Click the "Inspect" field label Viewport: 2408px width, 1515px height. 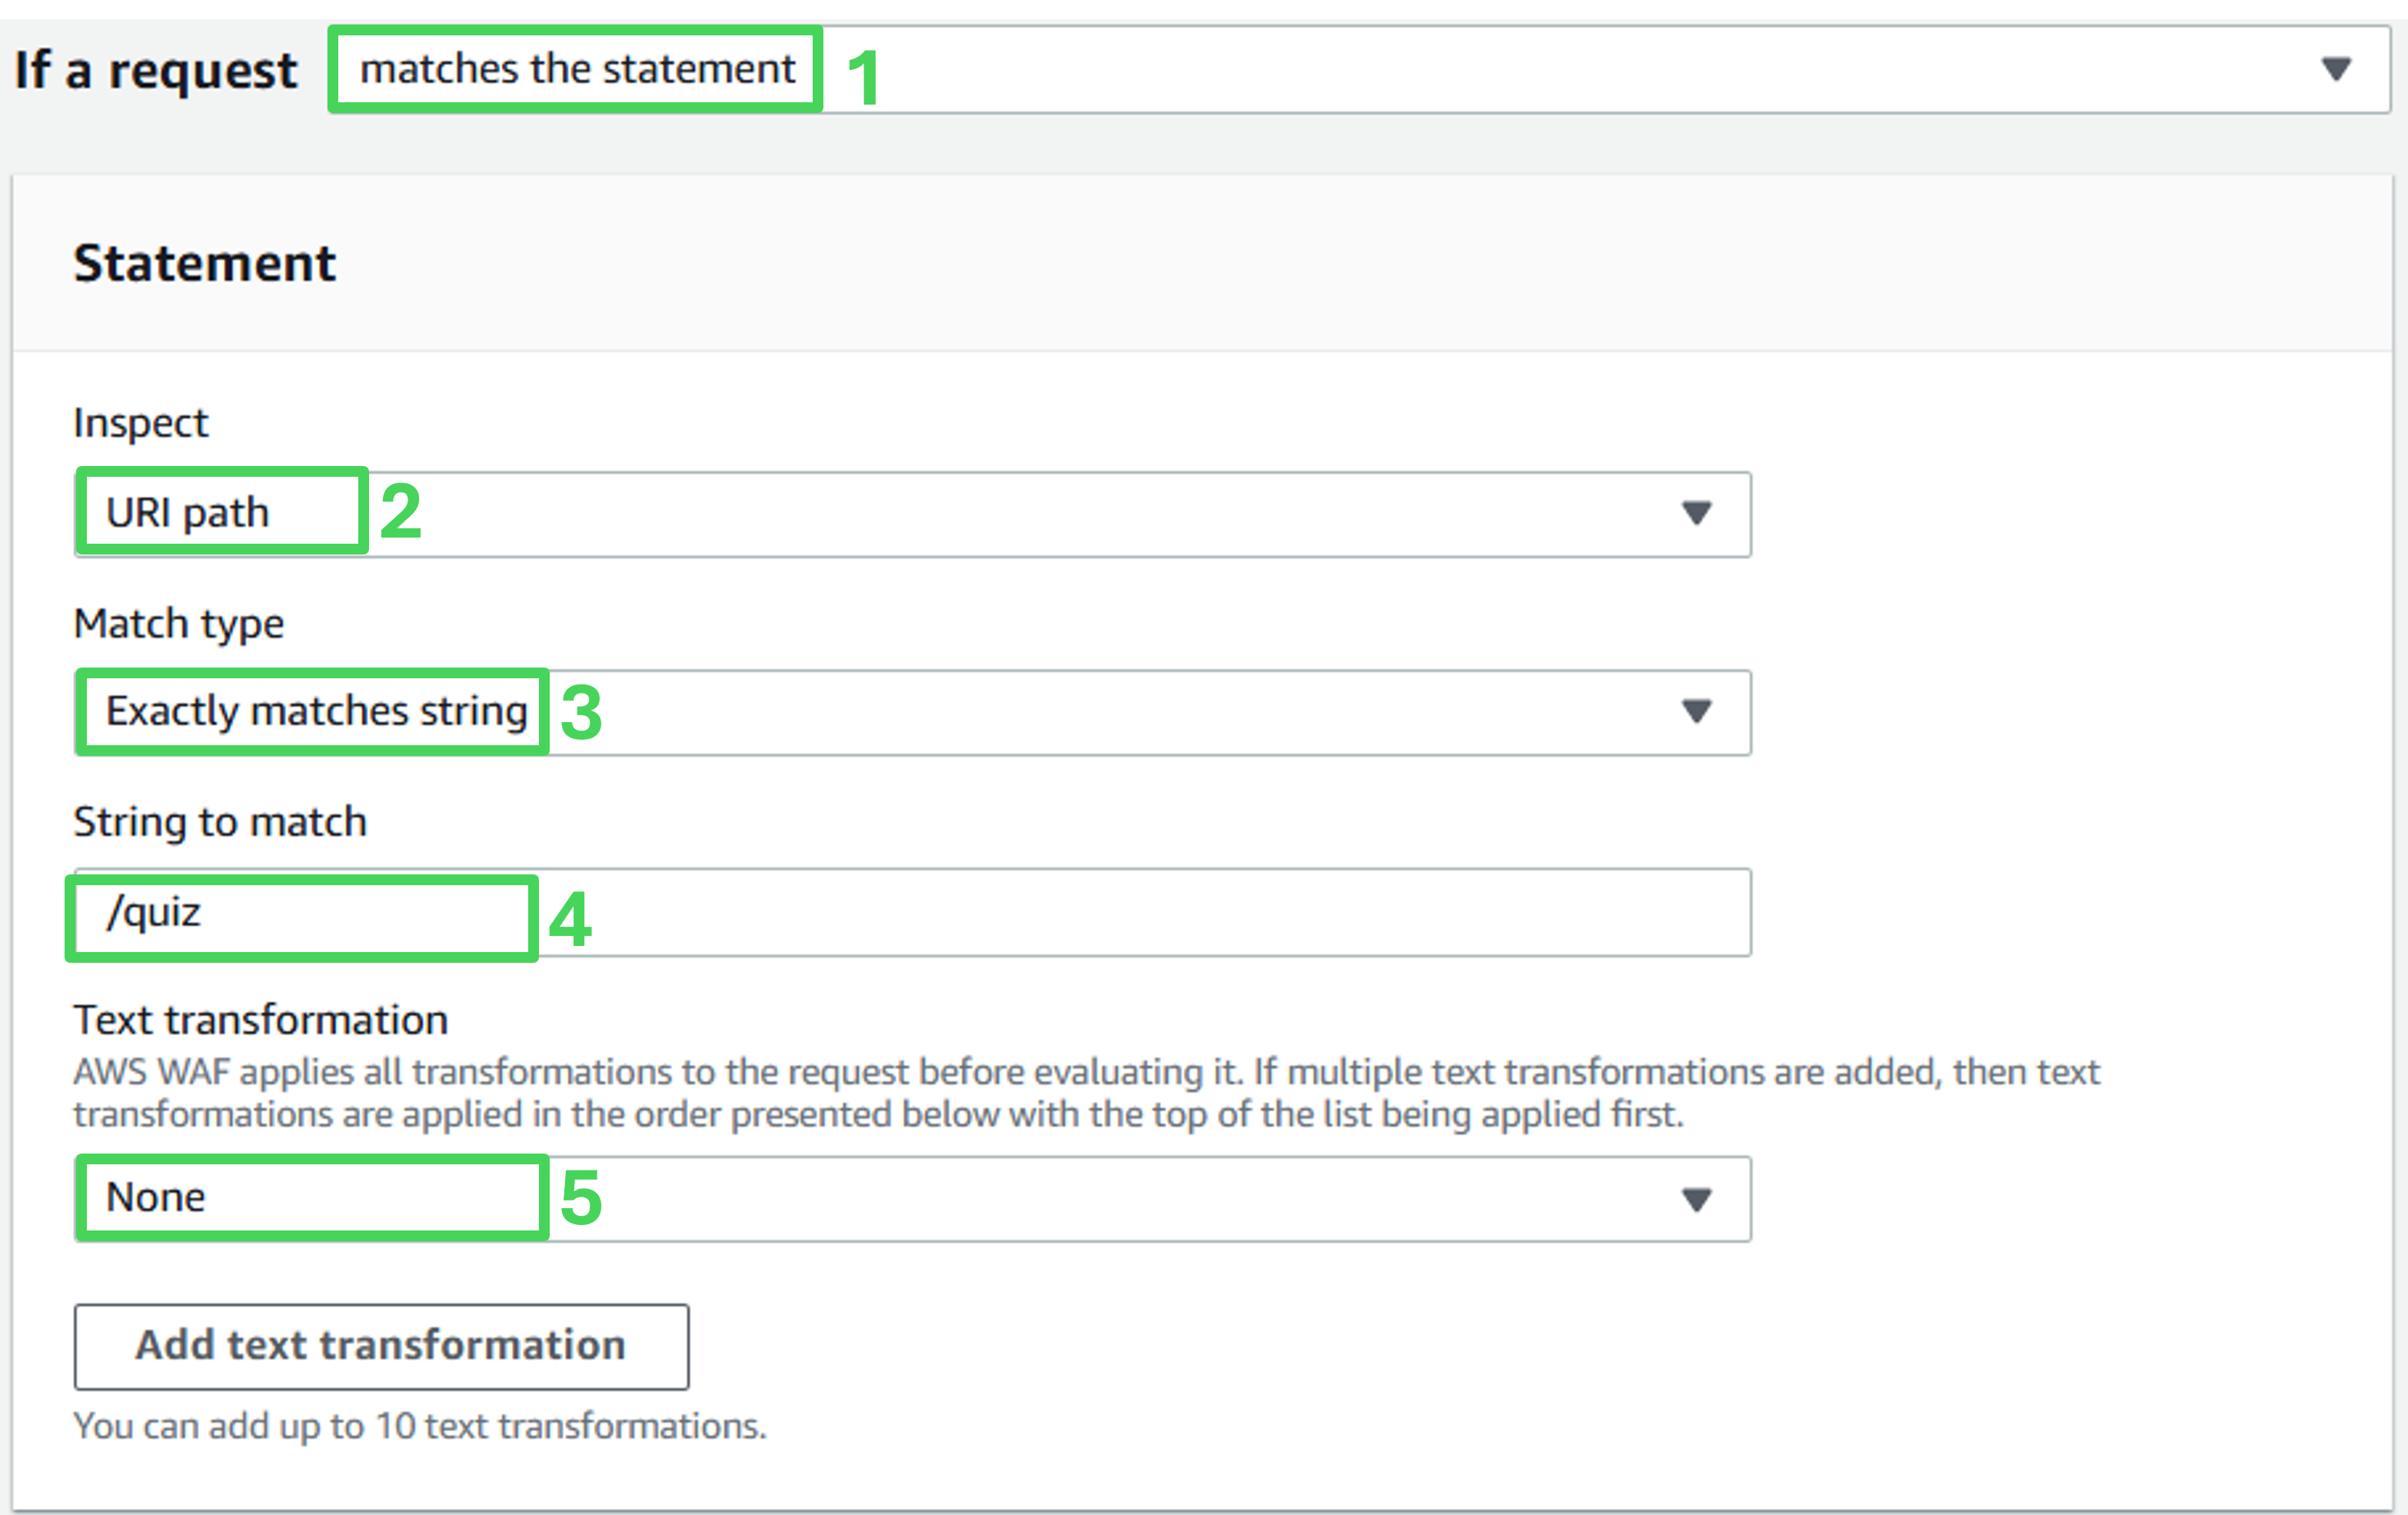click(x=141, y=423)
